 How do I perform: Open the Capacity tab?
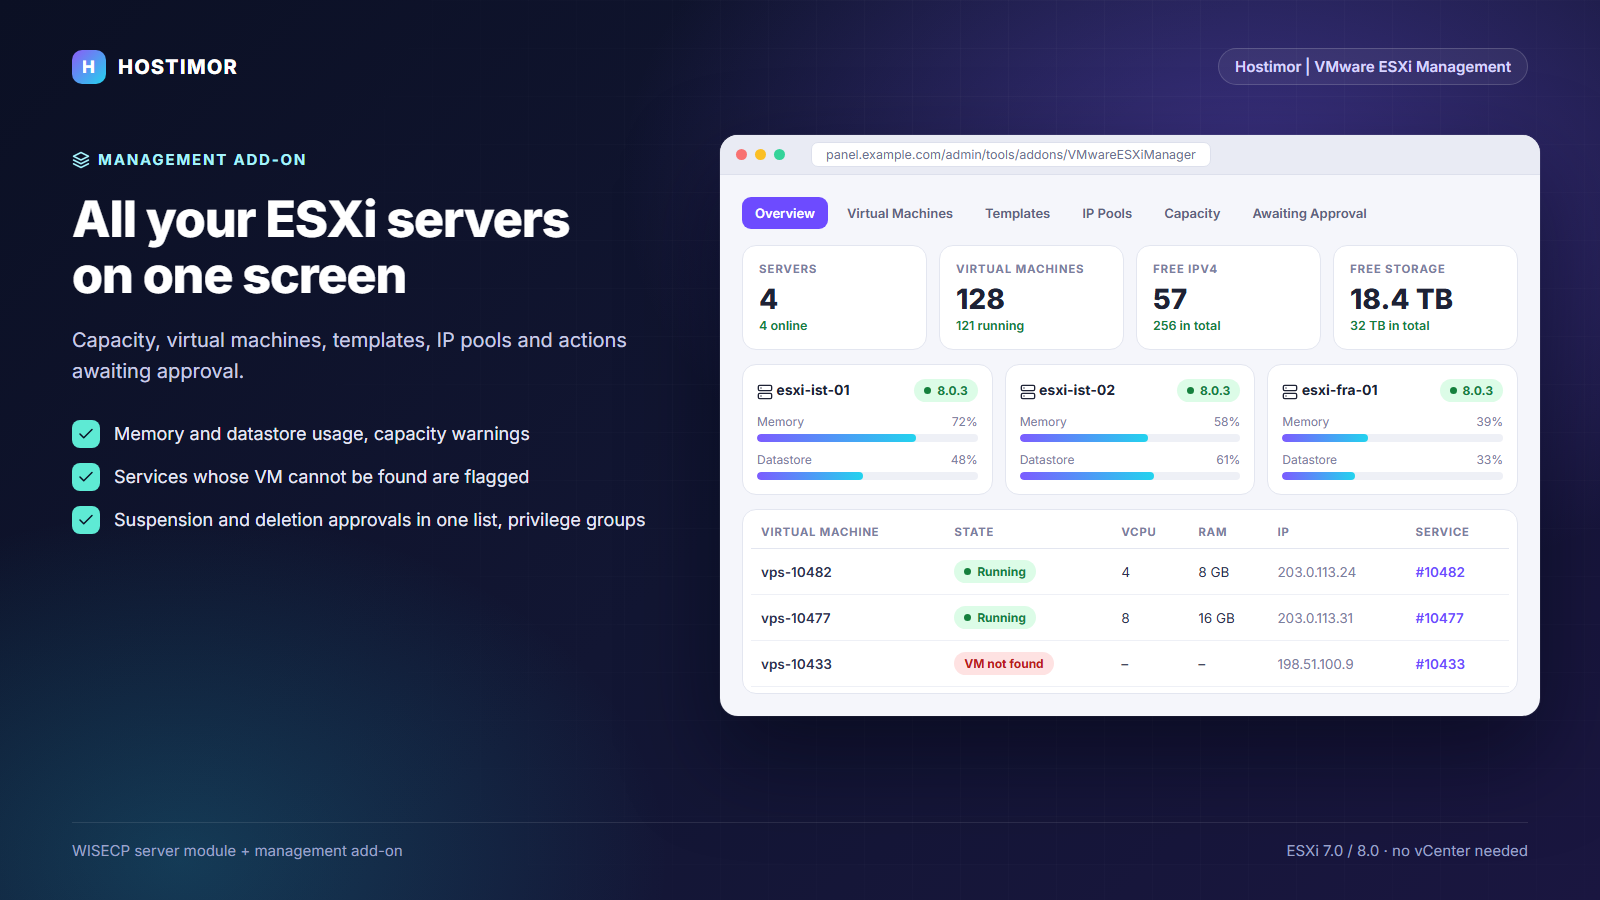1192,213
